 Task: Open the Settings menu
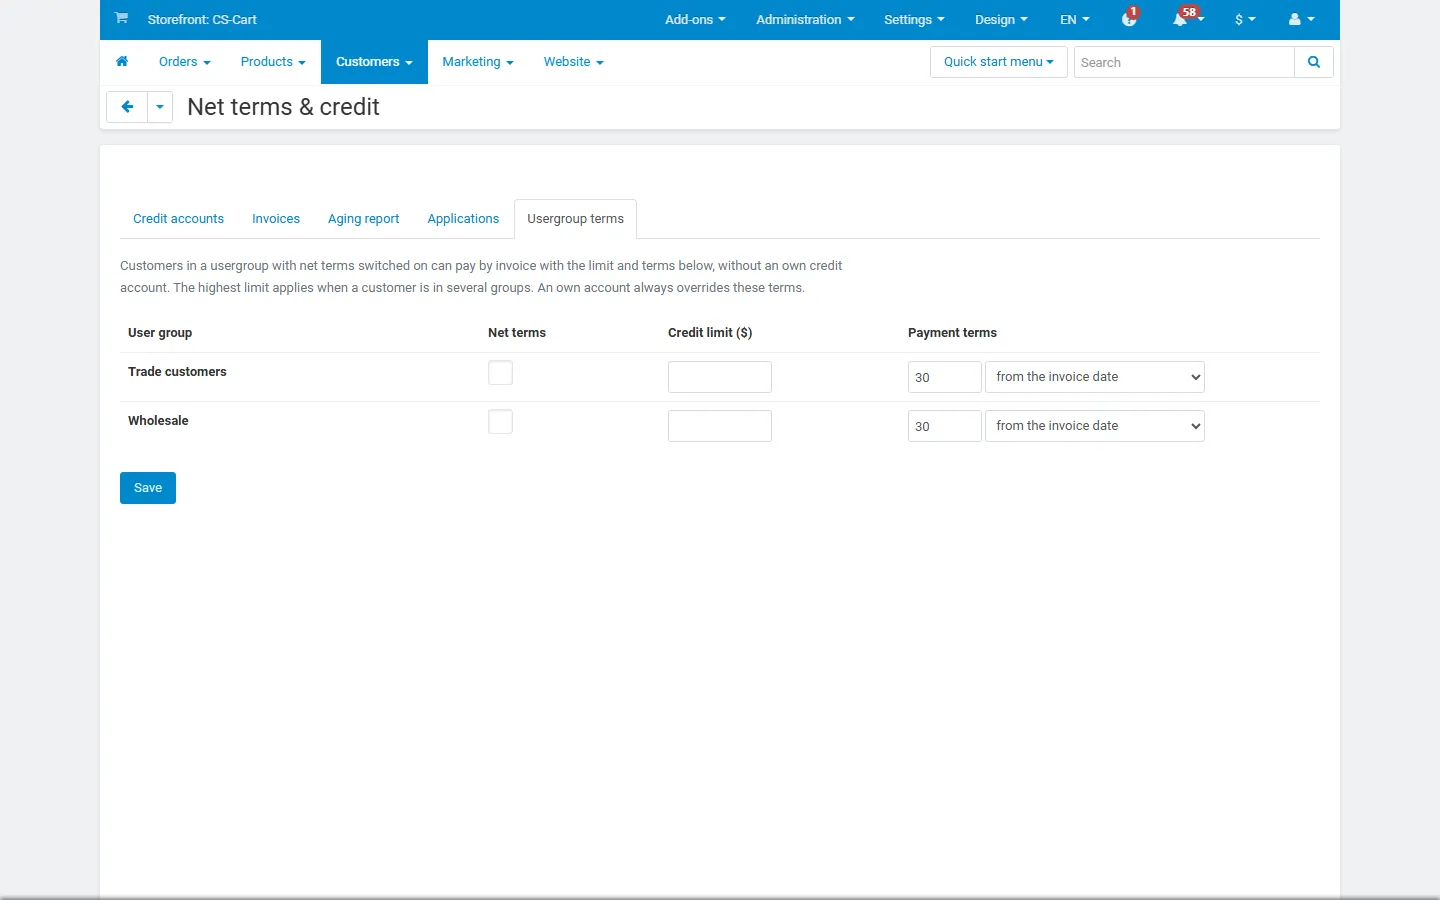coord(914,19)
